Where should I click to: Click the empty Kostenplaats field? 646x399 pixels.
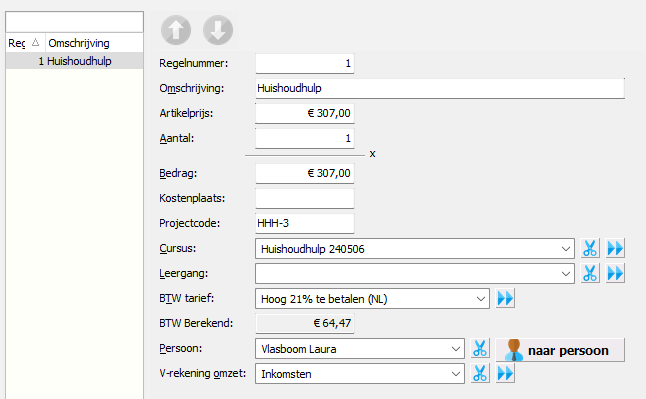click(x=304, y=198)
